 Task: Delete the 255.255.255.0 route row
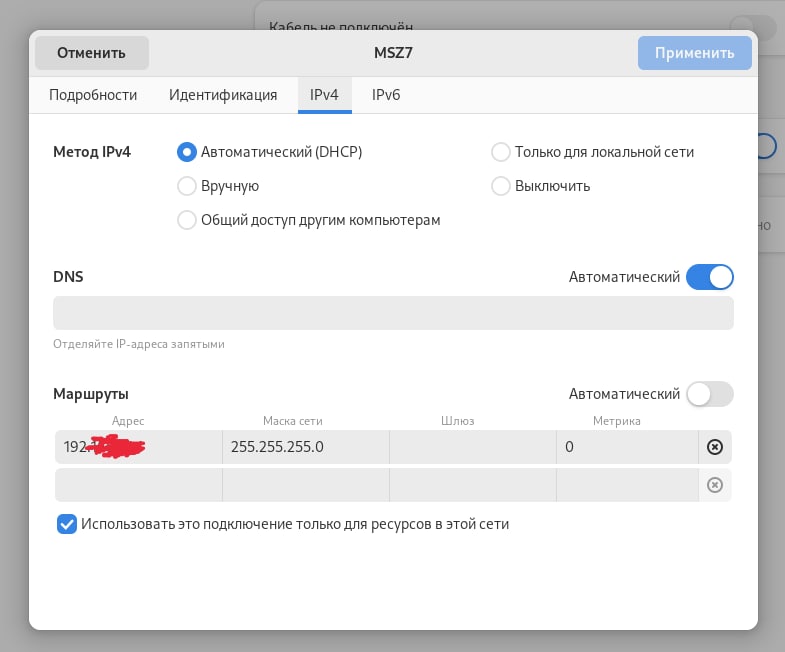point(714,447)
